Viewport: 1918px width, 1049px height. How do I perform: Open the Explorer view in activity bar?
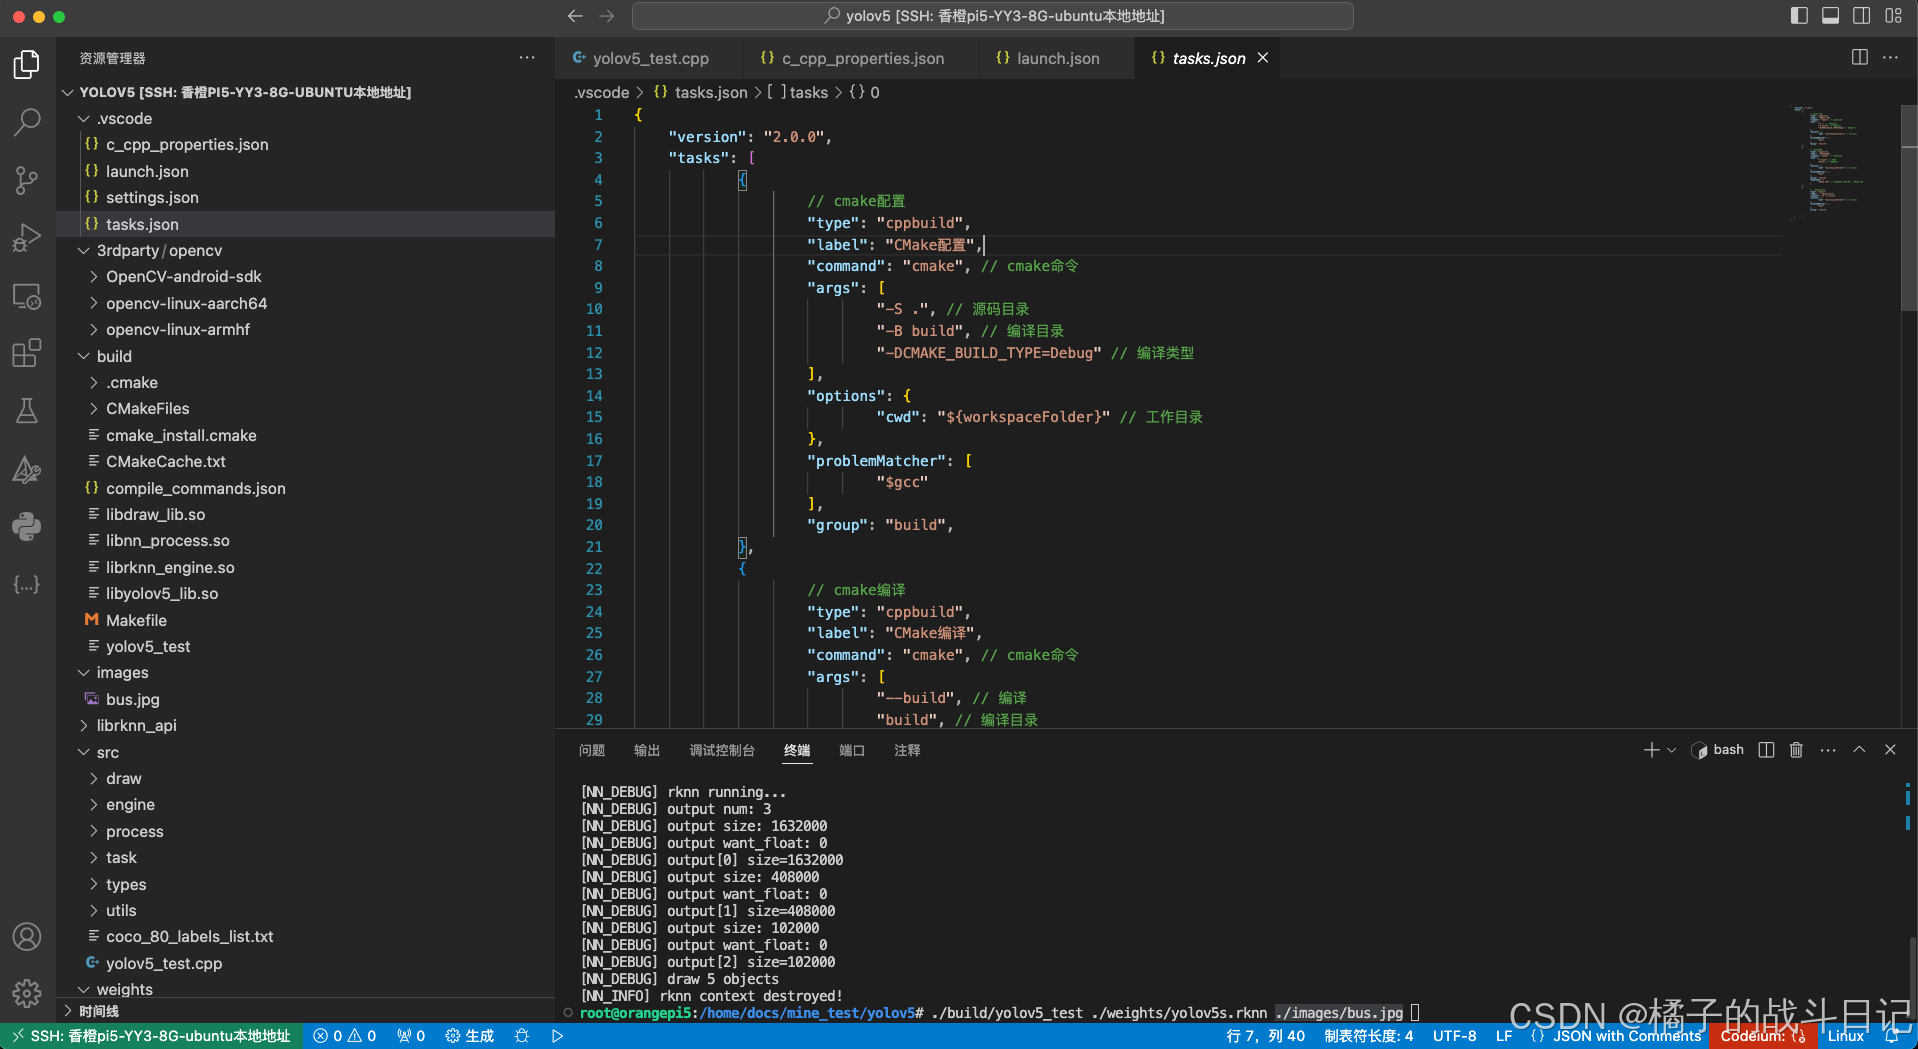pyautogui.click(x=27, y=64)
